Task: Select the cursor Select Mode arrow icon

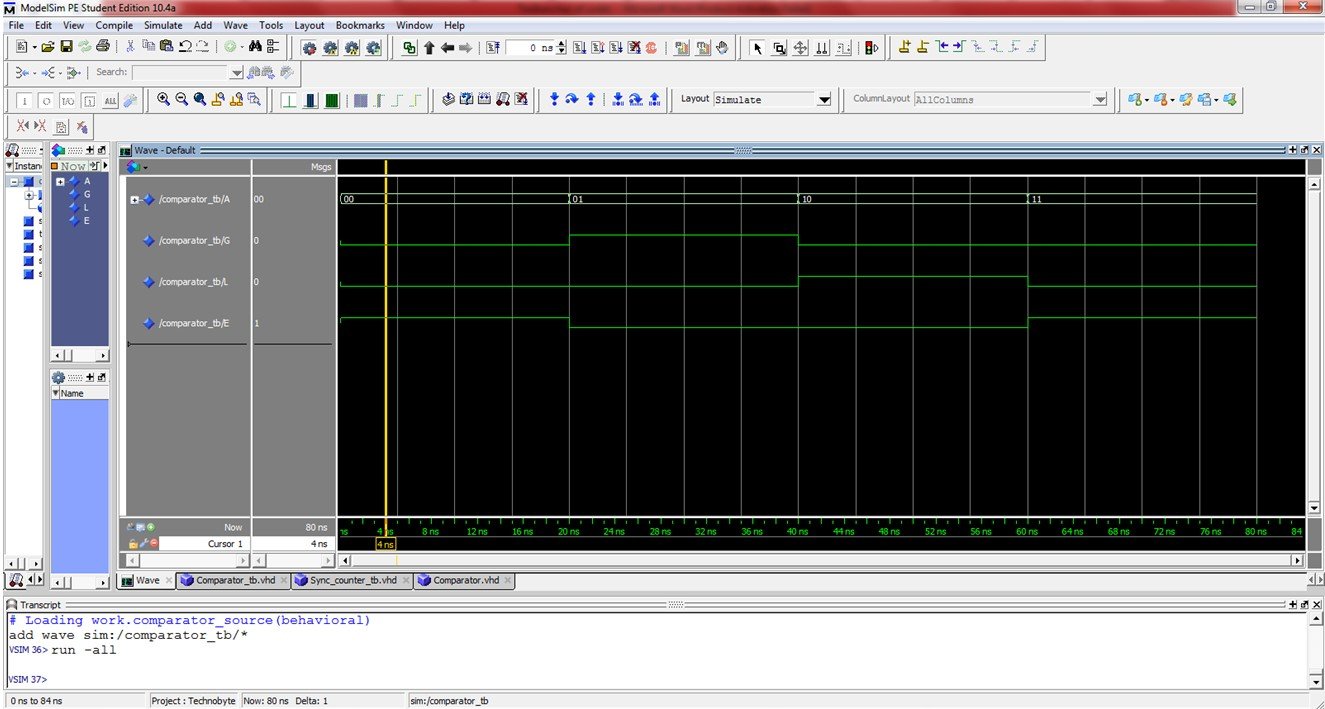Action: point(757,47)
